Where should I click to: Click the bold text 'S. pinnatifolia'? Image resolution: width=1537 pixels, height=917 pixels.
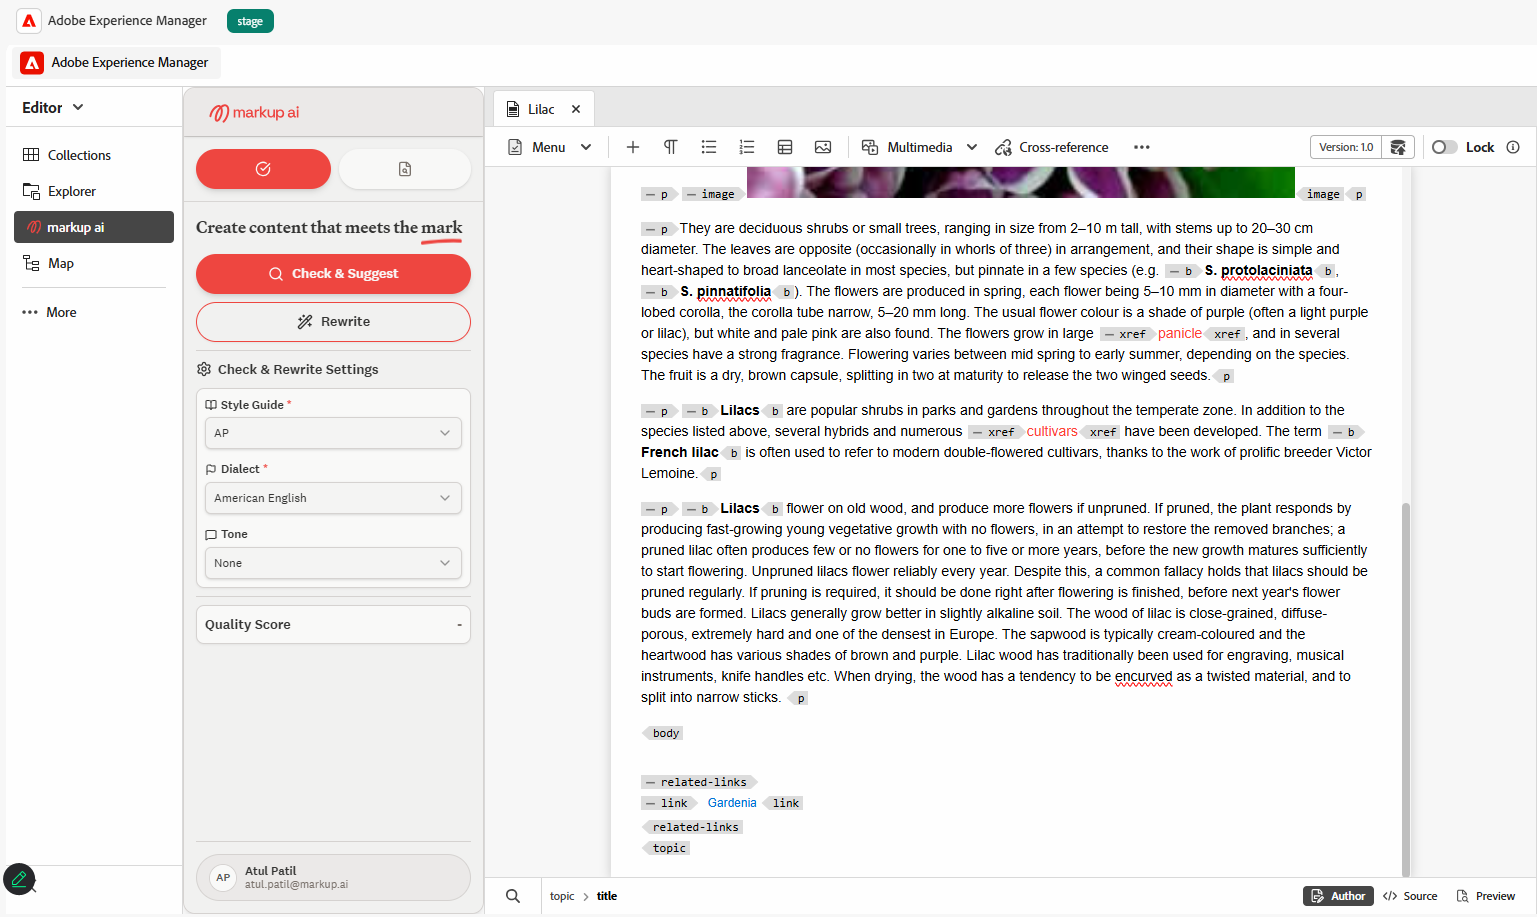pyautogui.click(x=726, y=291)
